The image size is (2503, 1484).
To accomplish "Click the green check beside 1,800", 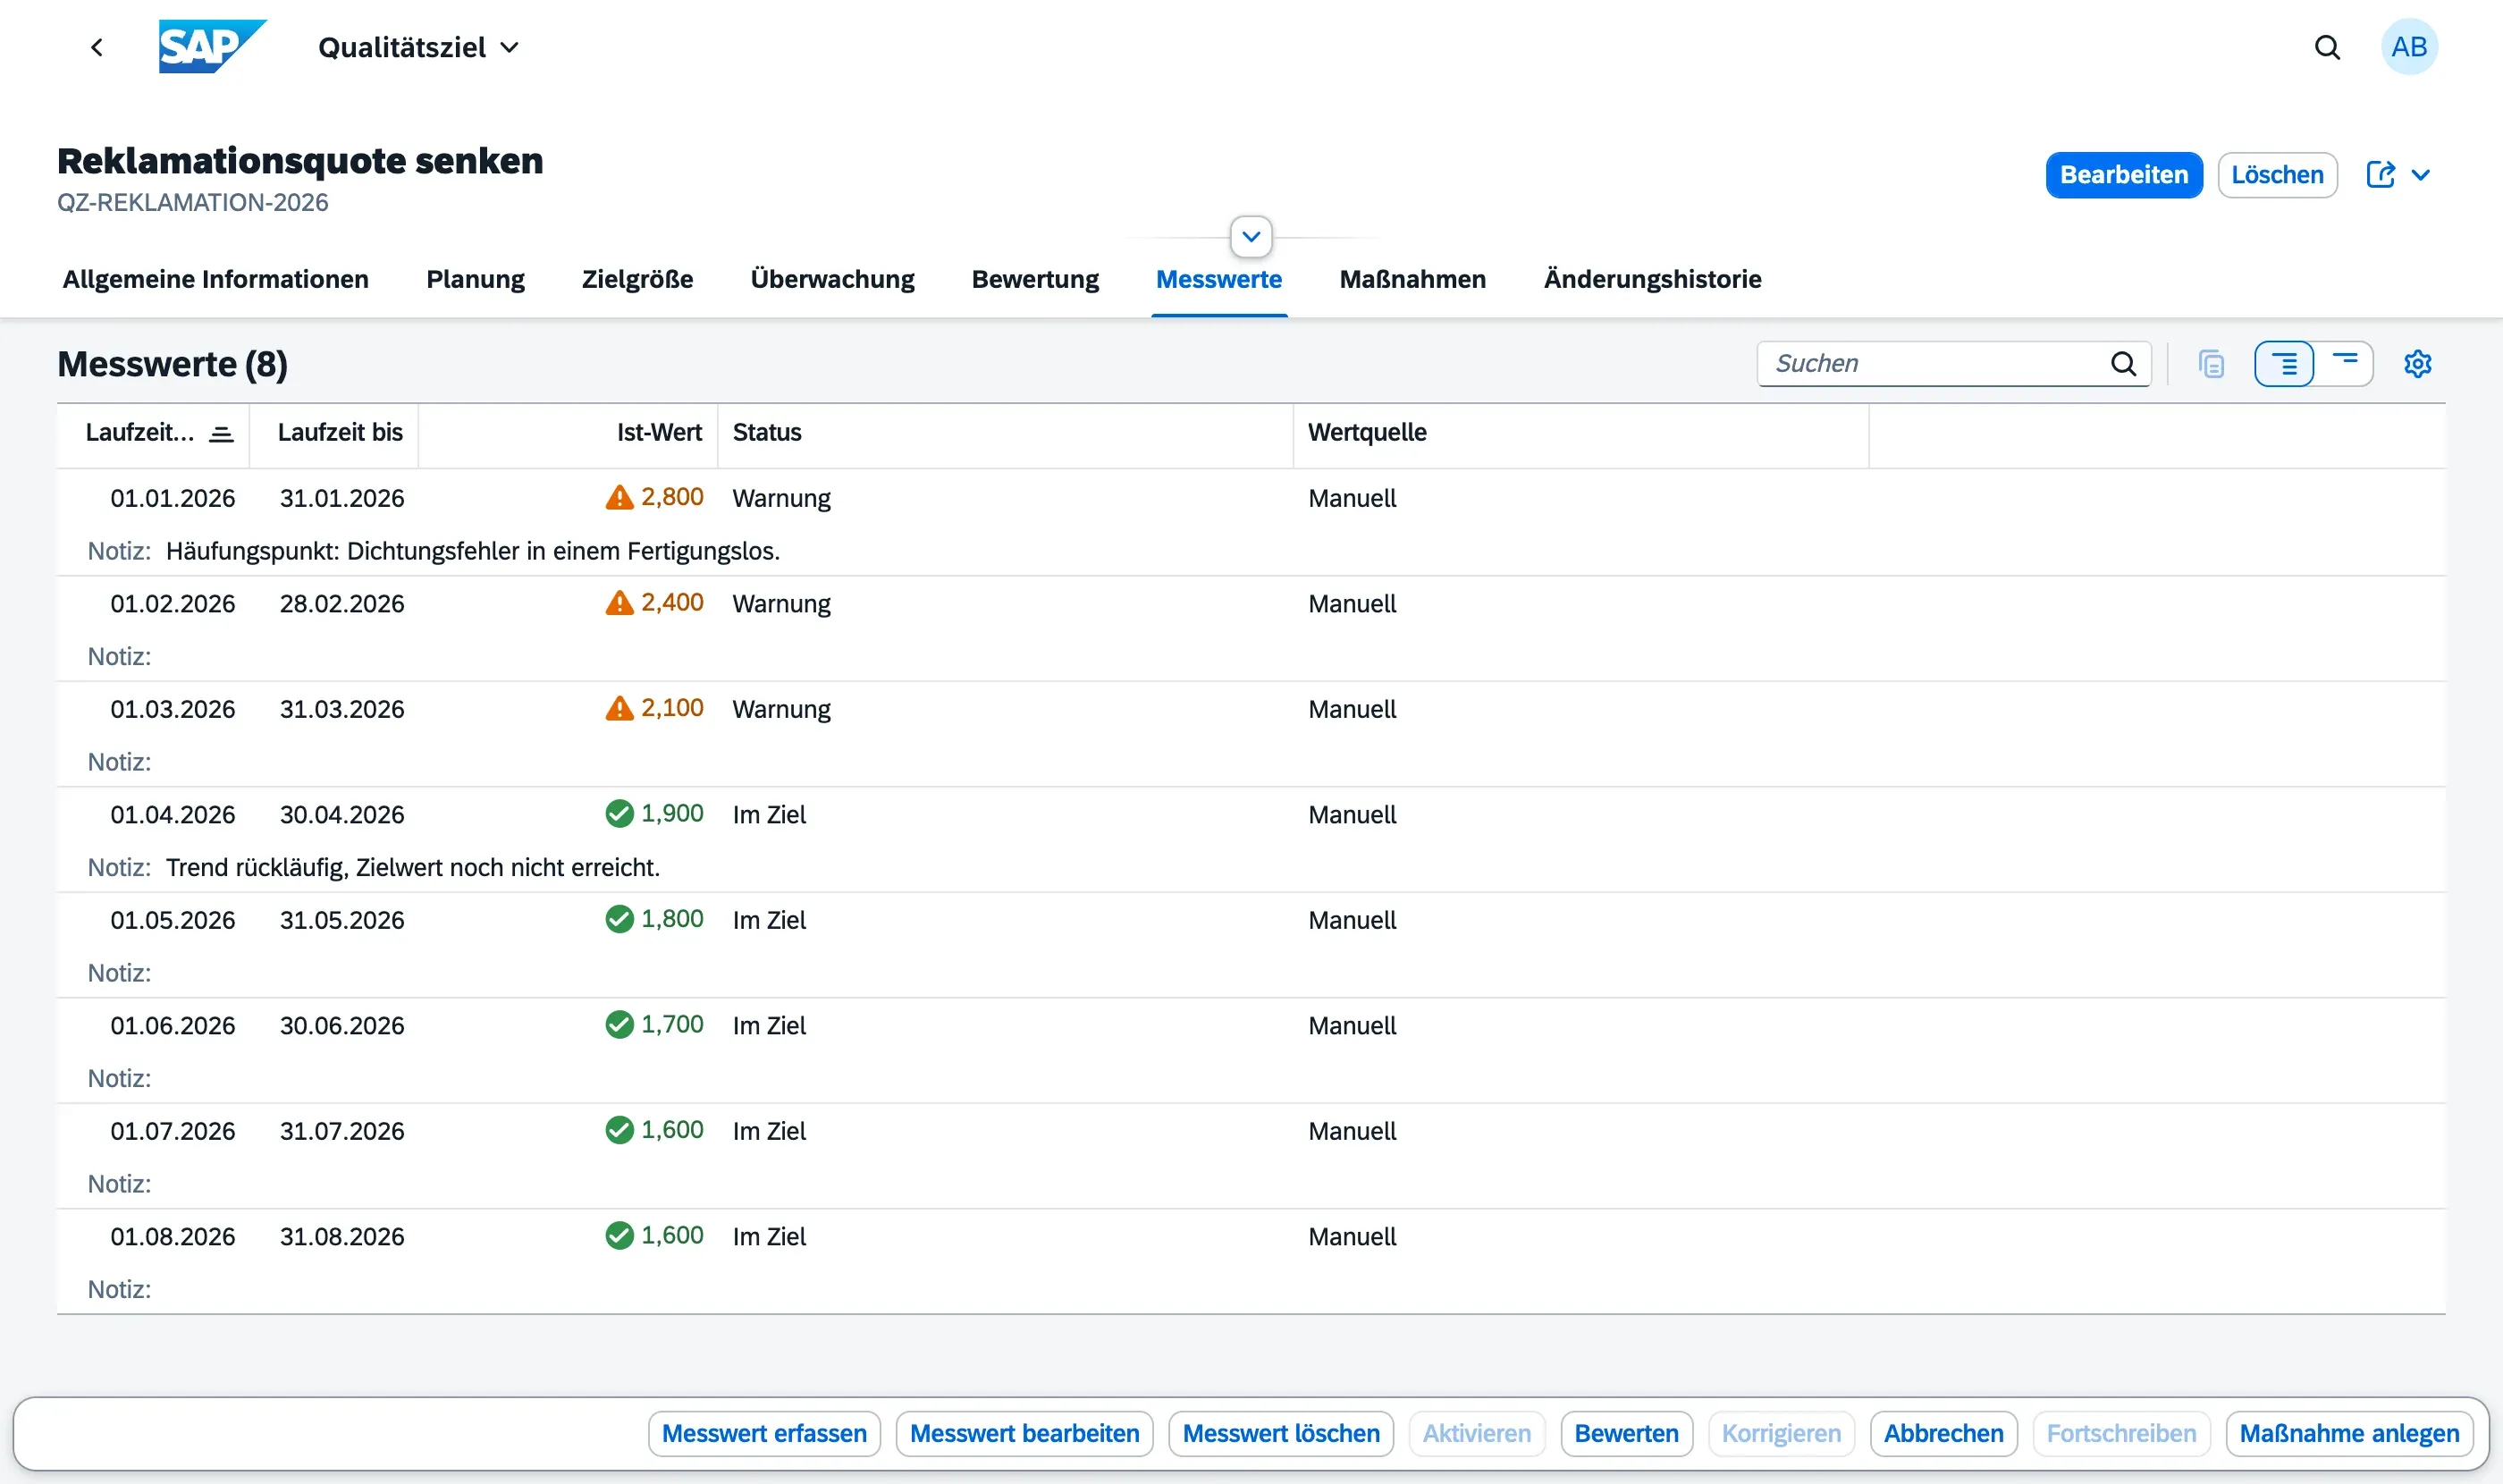I will (x=619, y=919).
